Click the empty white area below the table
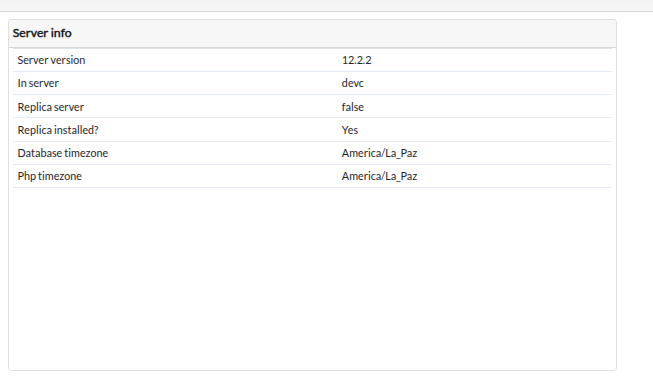 coord(312,278)
